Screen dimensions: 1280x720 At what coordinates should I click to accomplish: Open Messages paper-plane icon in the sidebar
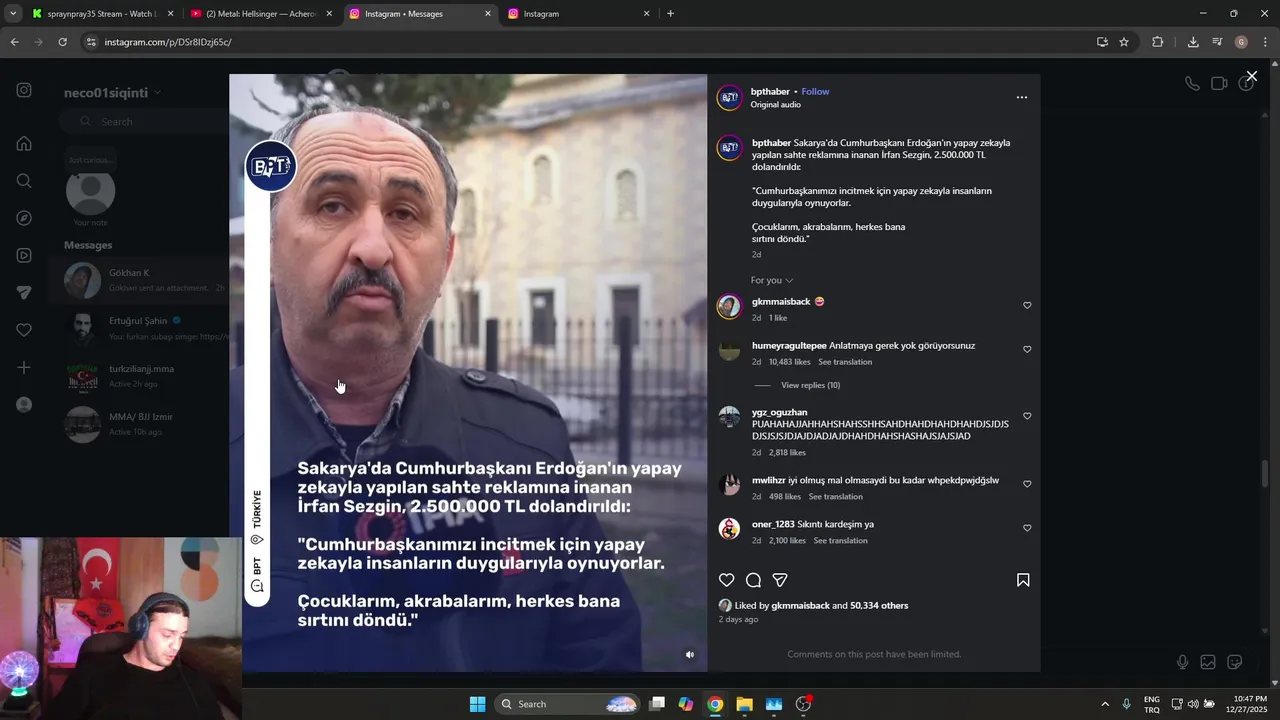24,293
